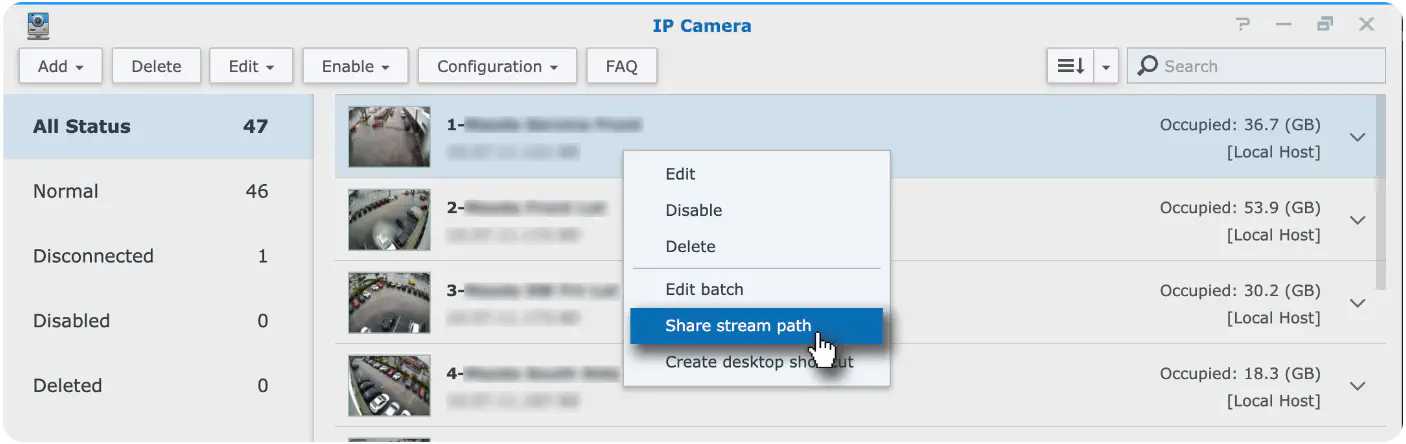Open the sort options dropdown arrow
The height and width of the screenshot is (444, 1406).
point(1106,66)
